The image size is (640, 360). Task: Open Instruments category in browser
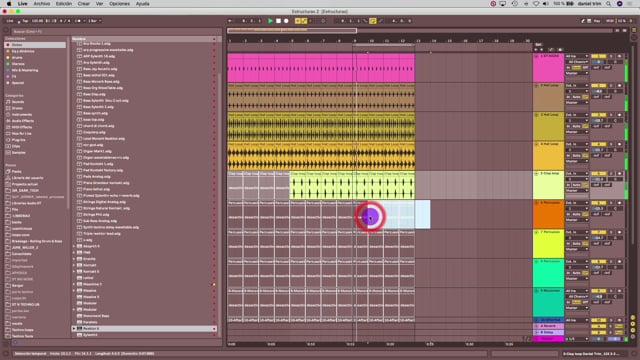click(x=21, y=115)
